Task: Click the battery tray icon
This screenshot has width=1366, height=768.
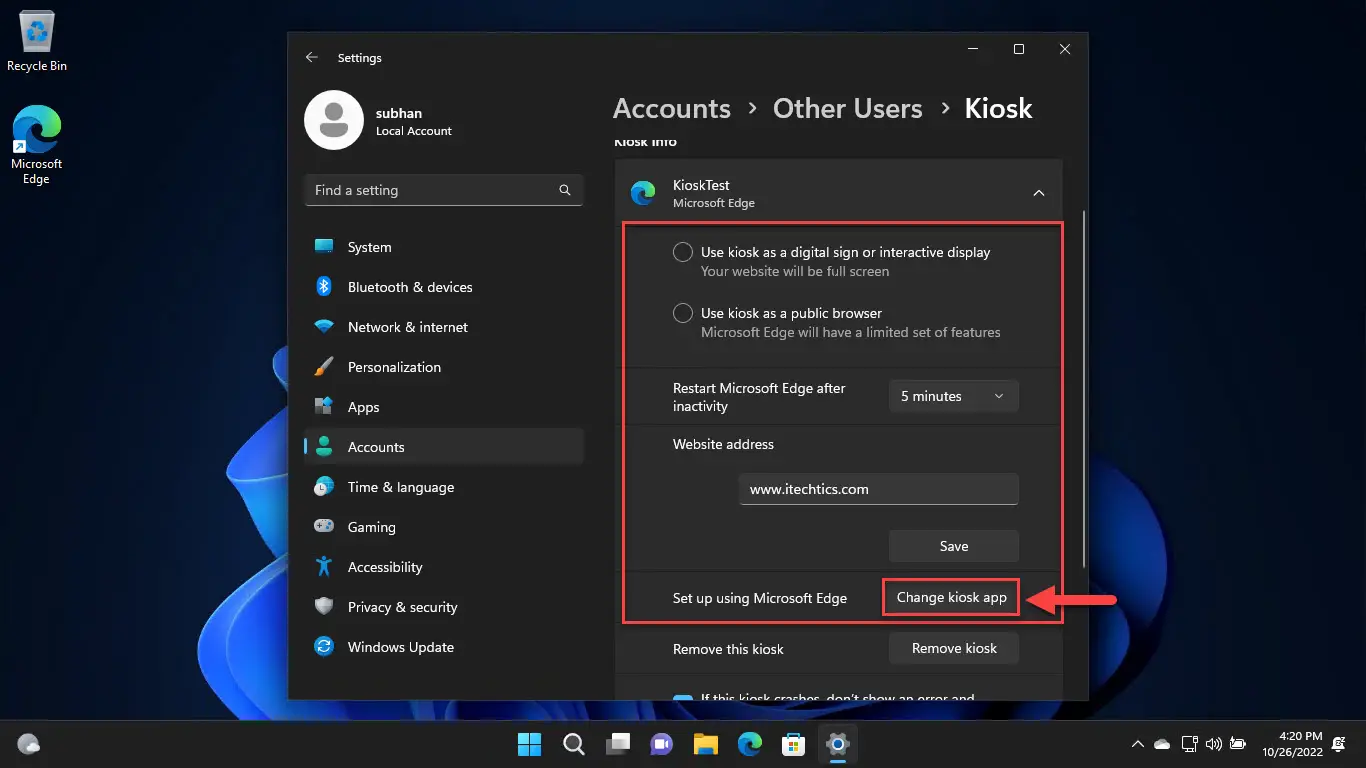Action: pos(1238,744)
